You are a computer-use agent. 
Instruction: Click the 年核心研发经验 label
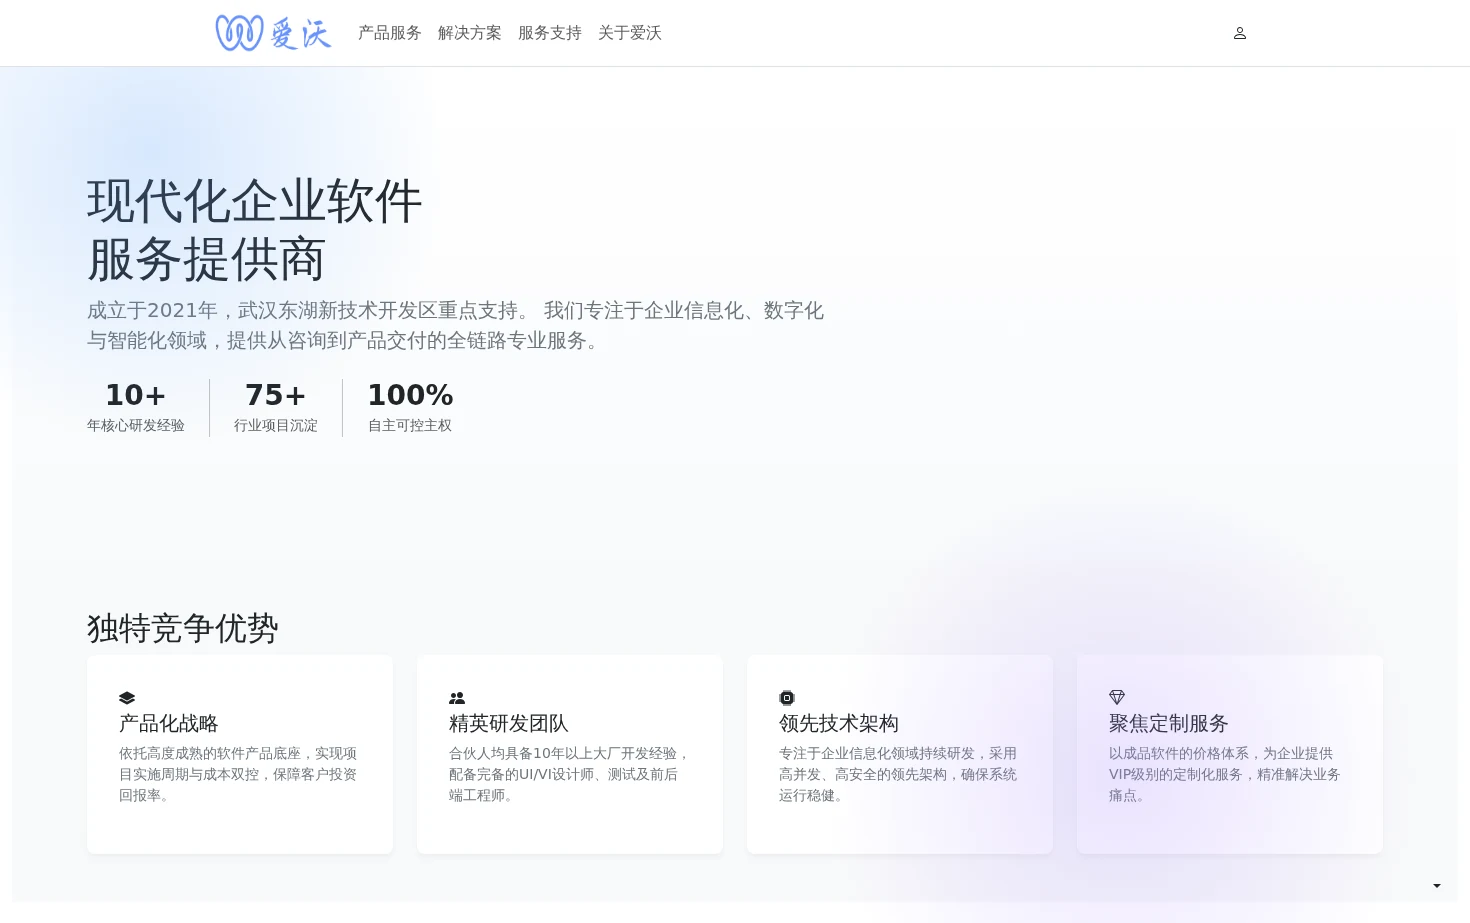[136, 426]
